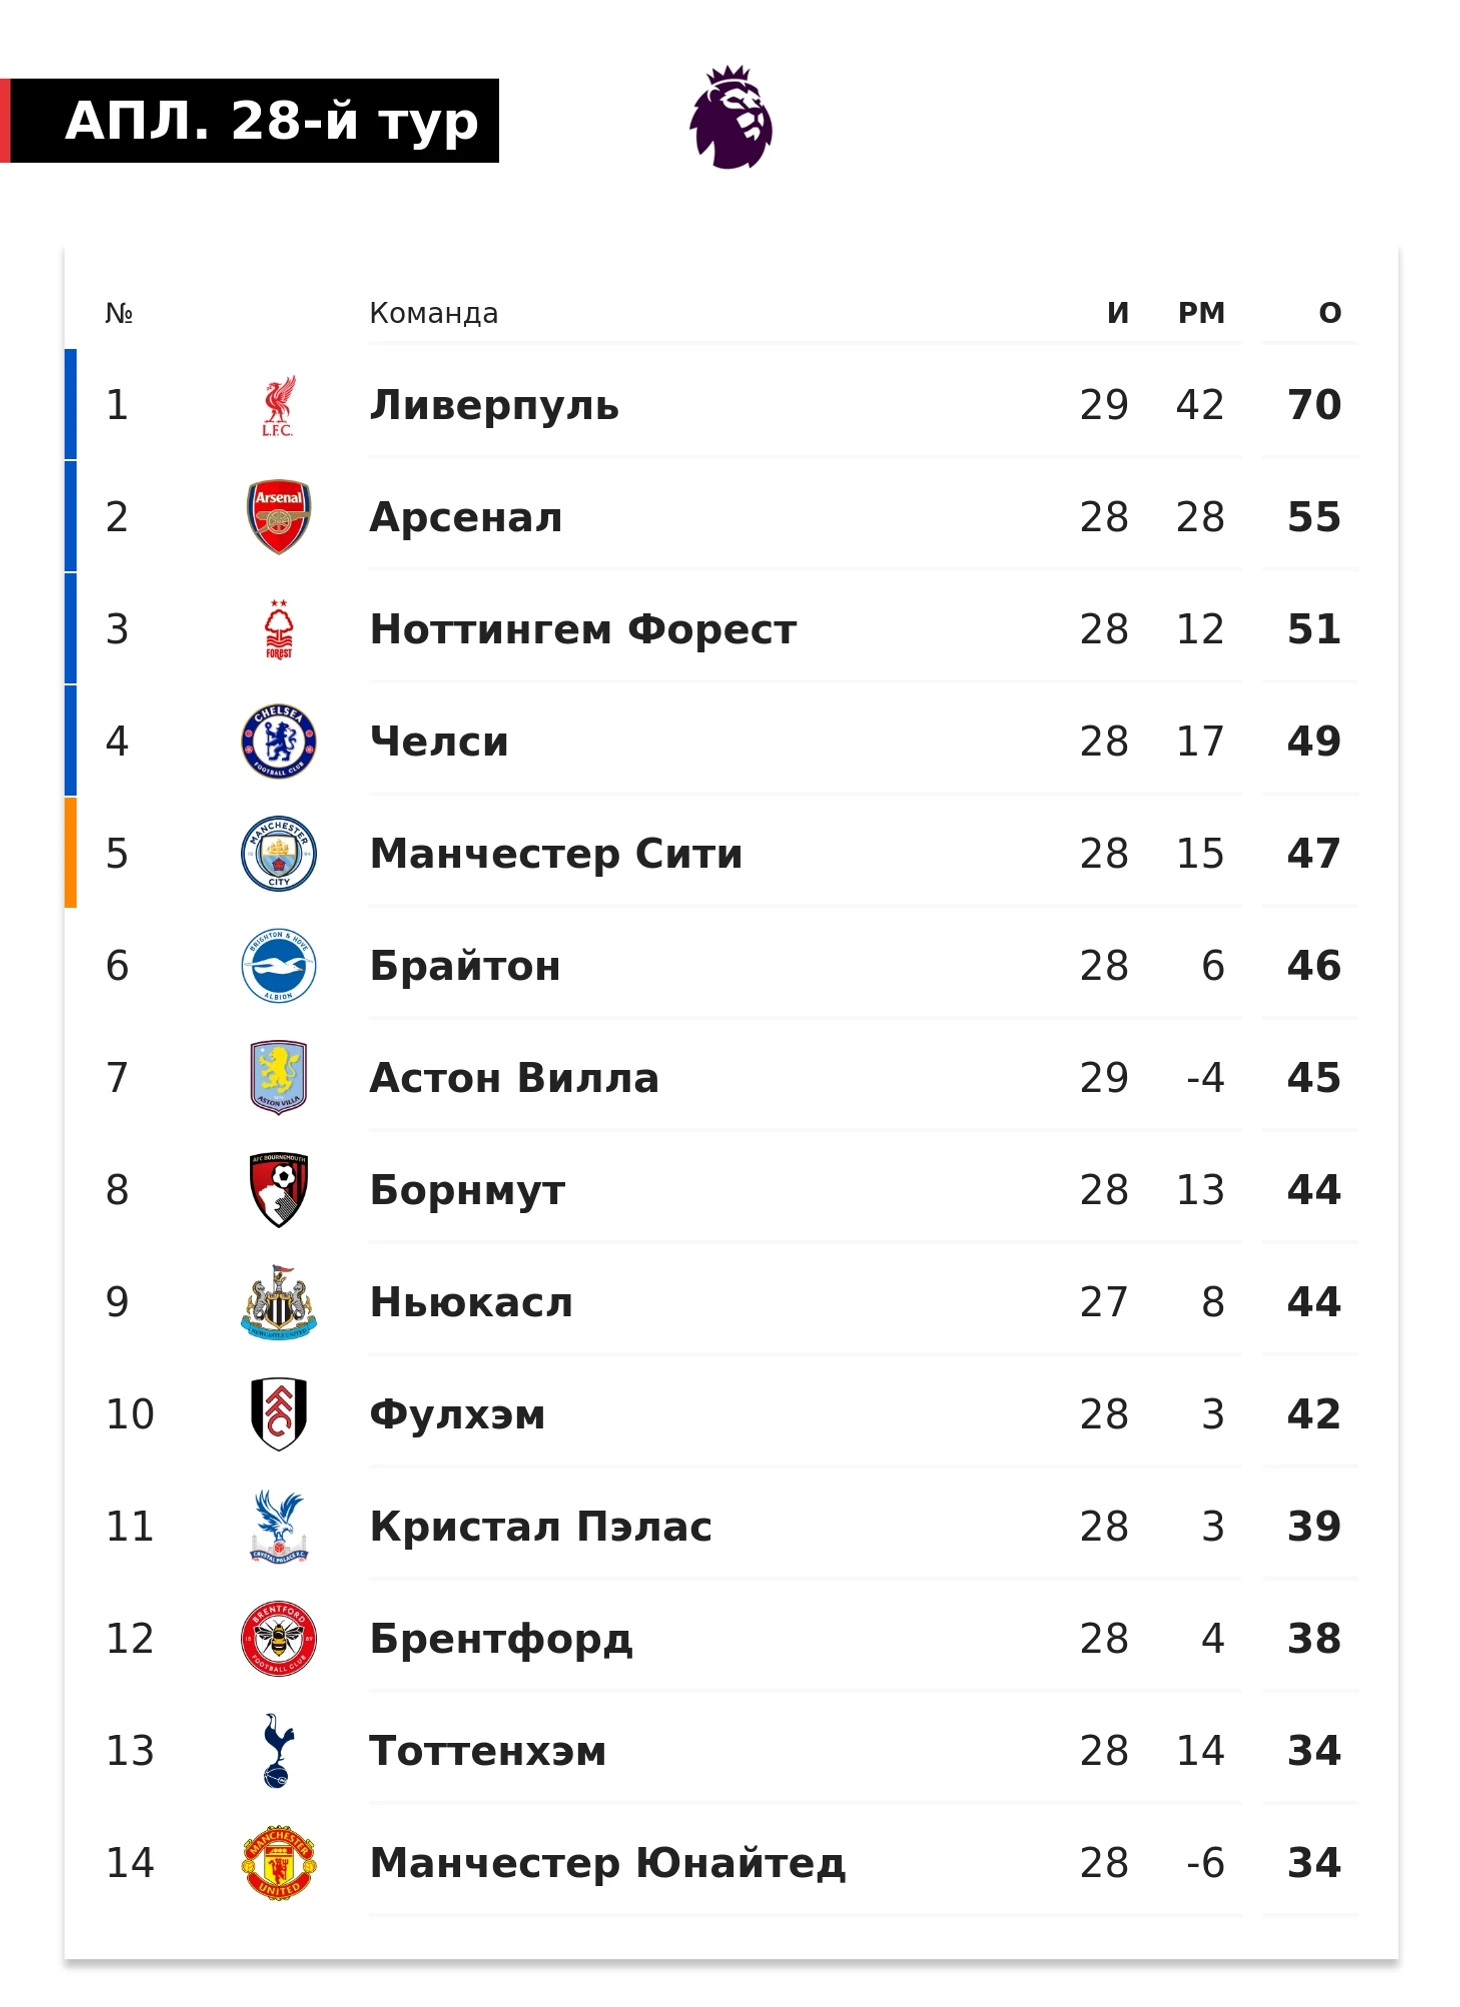Click the Команда column header
Screen dimensions: 1460x2007
[433, 313]
